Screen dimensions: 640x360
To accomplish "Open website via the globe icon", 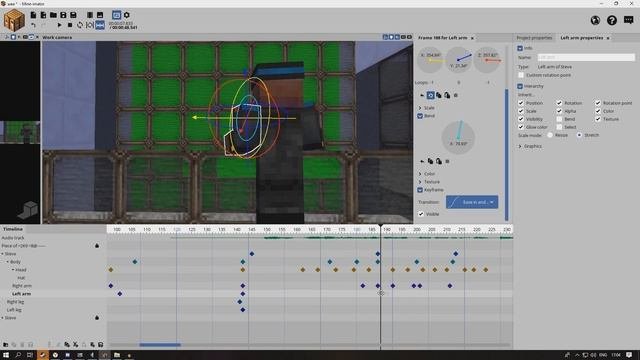I will pos(595,20).
